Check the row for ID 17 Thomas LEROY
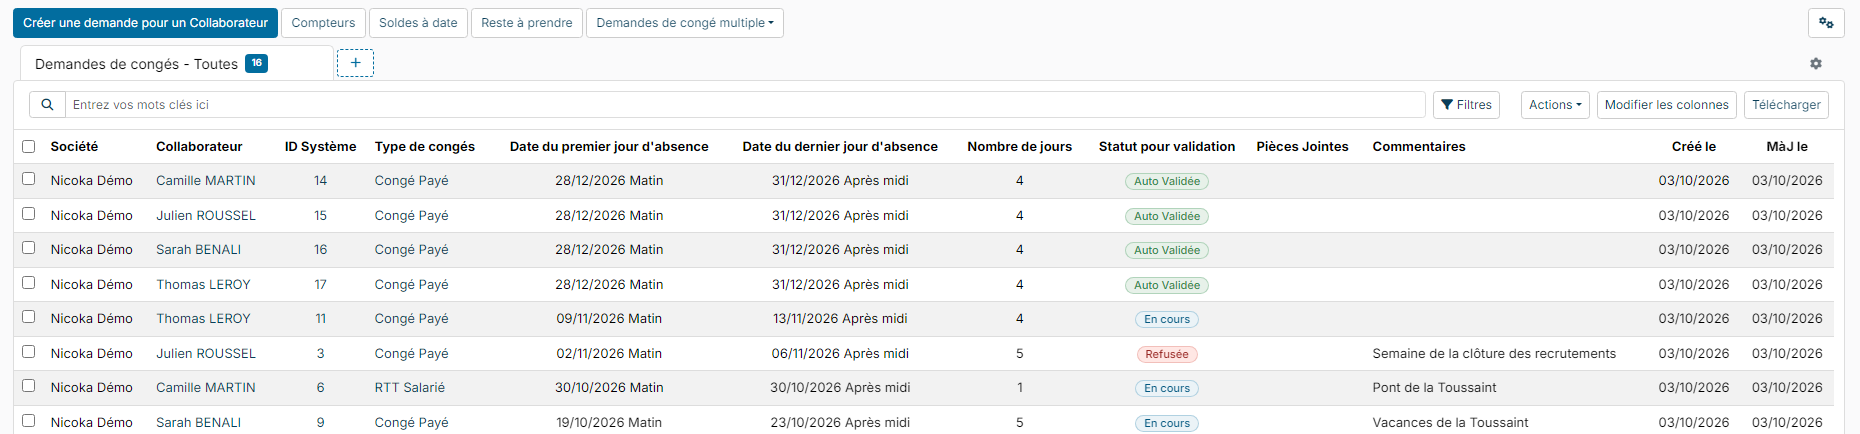 coord(29,283)
